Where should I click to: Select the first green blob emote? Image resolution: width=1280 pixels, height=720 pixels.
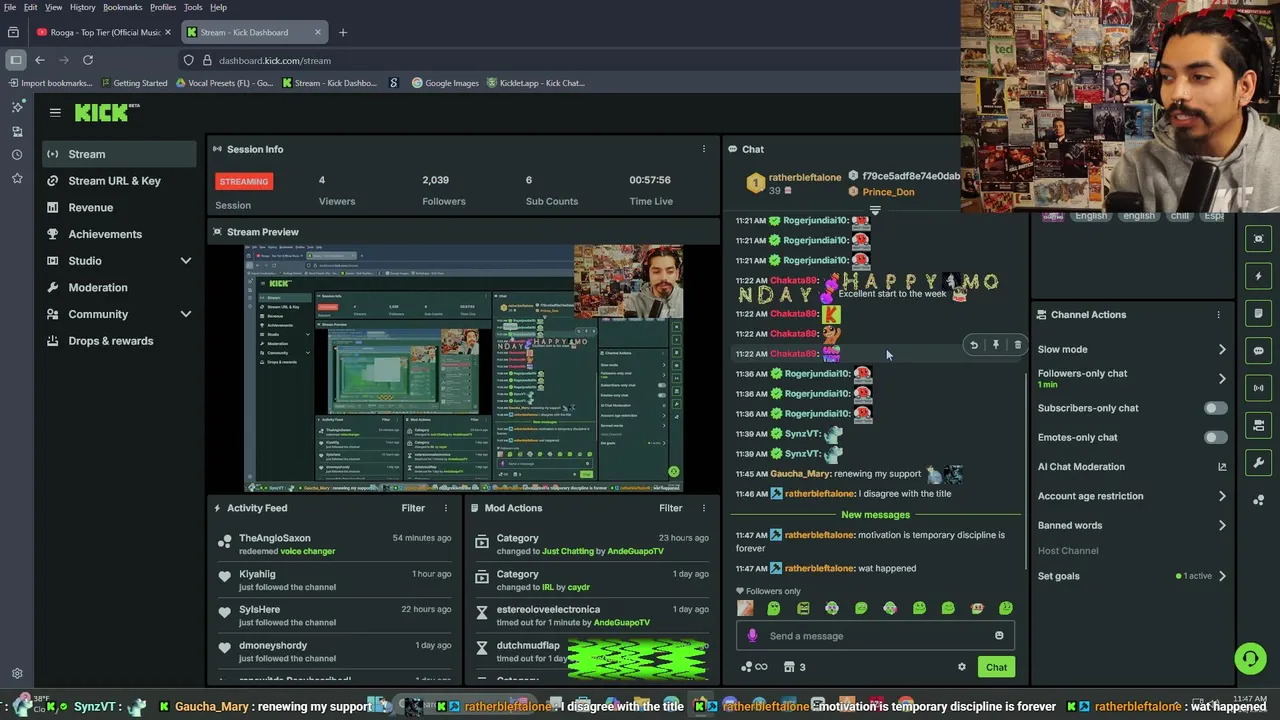774,608
